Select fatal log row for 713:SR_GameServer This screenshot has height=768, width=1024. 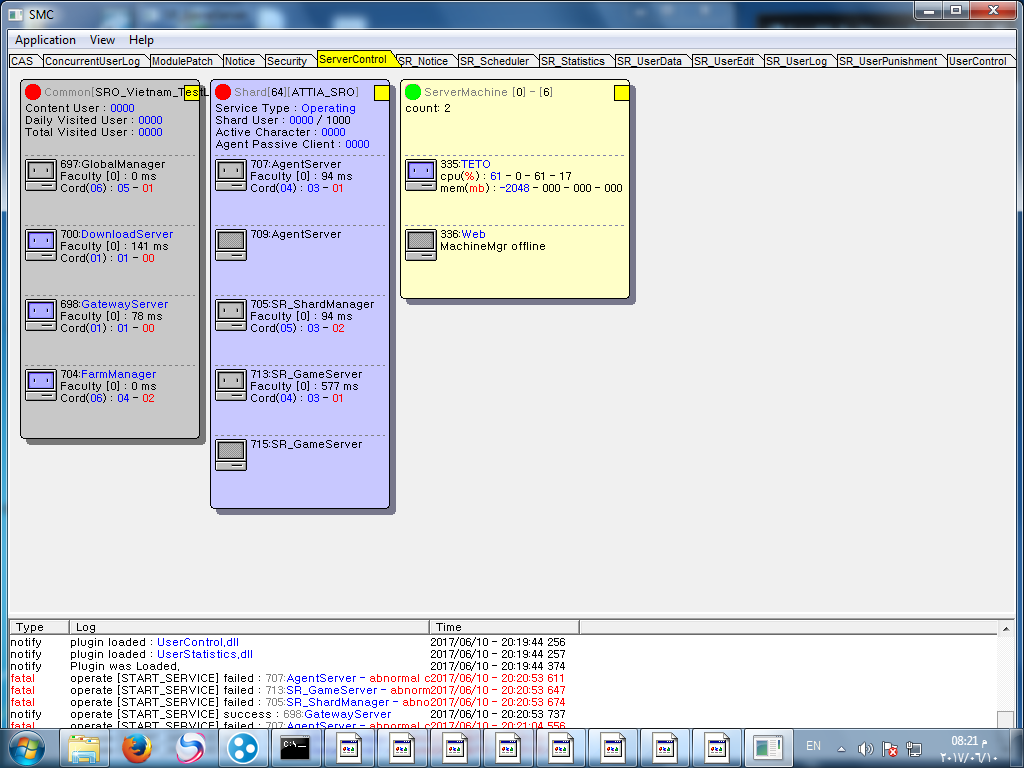click(287, 690)
